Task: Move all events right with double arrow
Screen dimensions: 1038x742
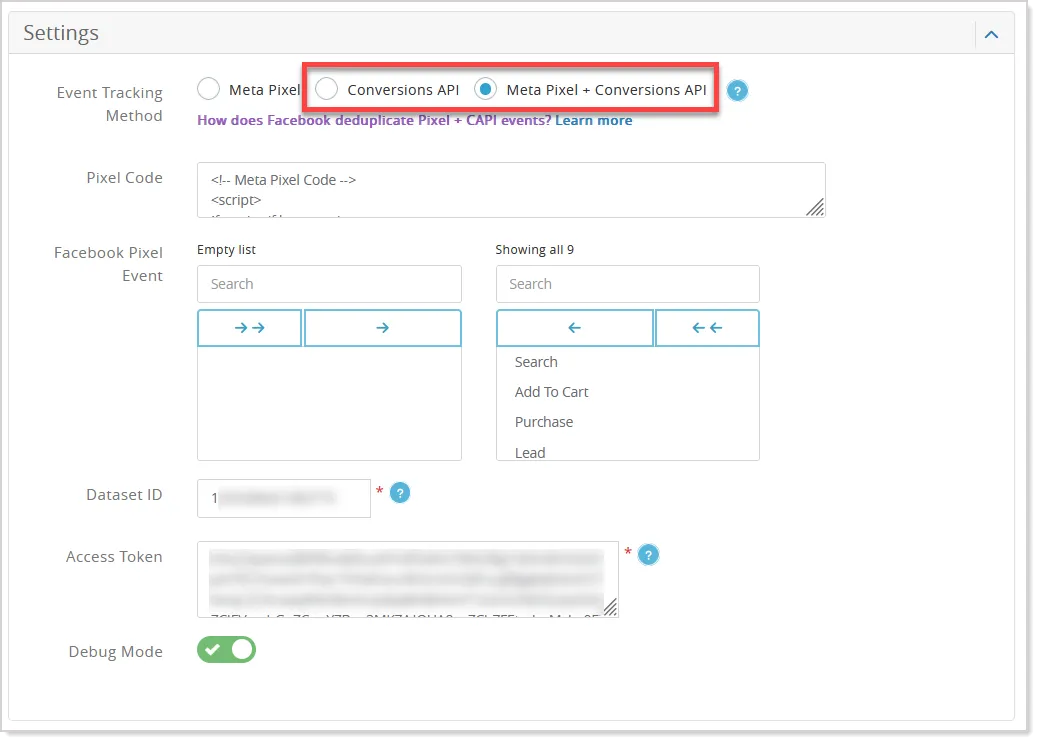Action: click(250, 328)
